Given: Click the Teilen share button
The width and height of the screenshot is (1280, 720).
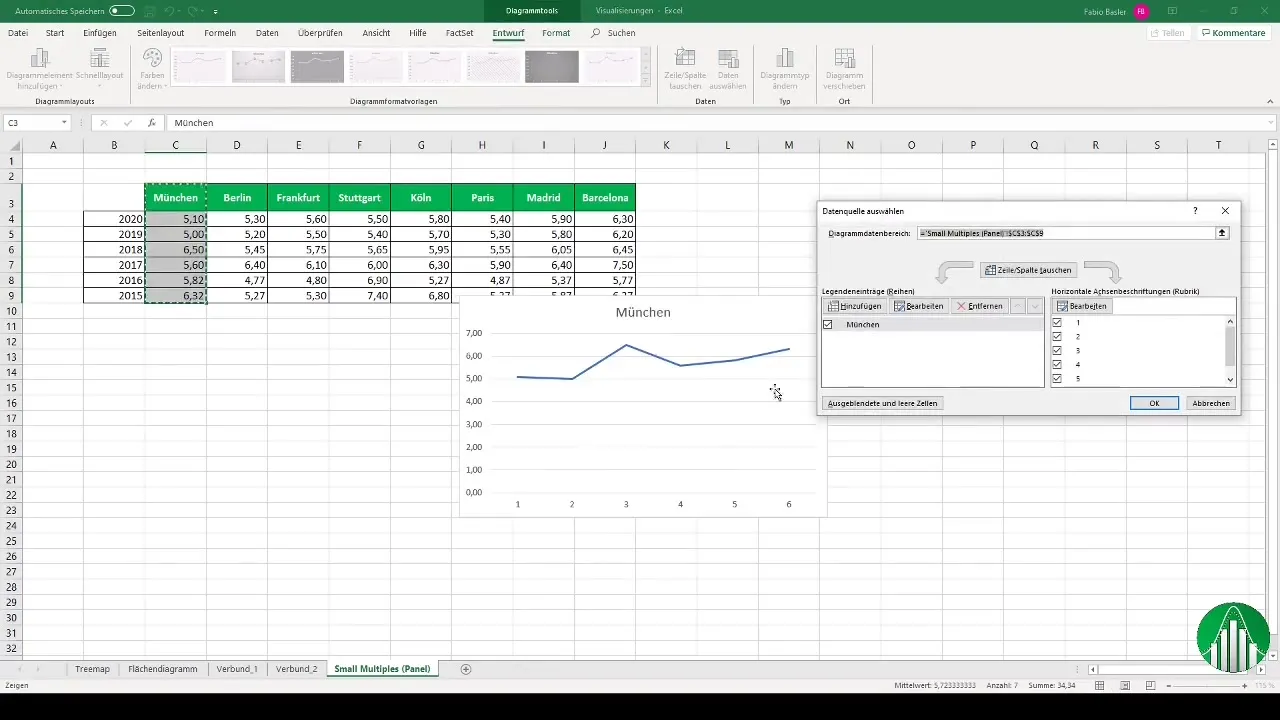Looking at the screenshot, I should 1168,33.
